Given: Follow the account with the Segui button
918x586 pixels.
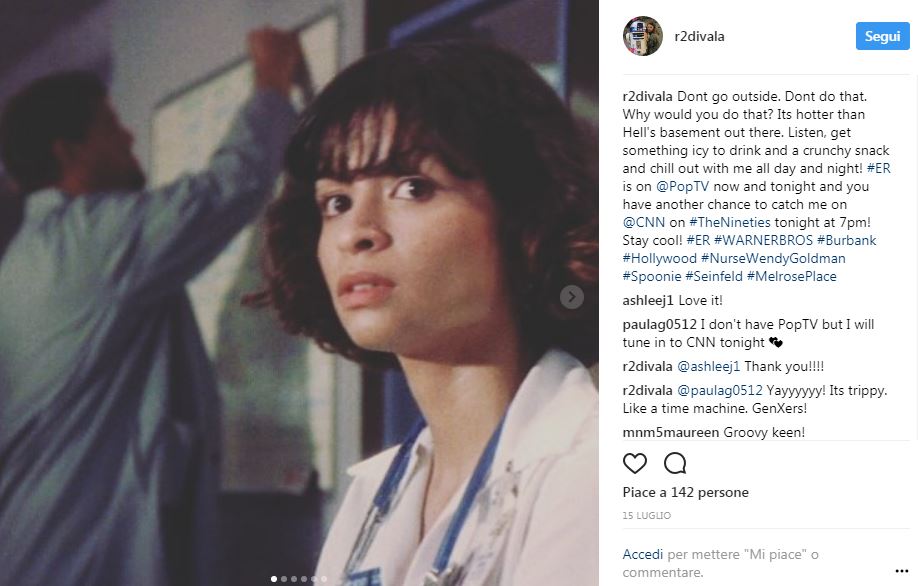Looking at the screenshot, I should [x=882, y=36].
